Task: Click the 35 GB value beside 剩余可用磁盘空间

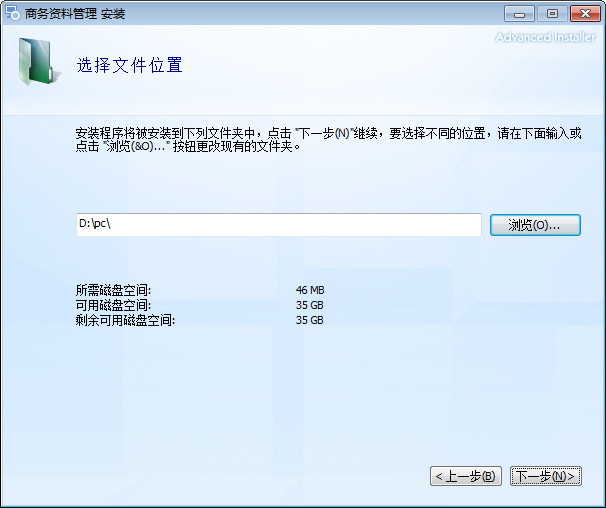Action: [310, 320]
